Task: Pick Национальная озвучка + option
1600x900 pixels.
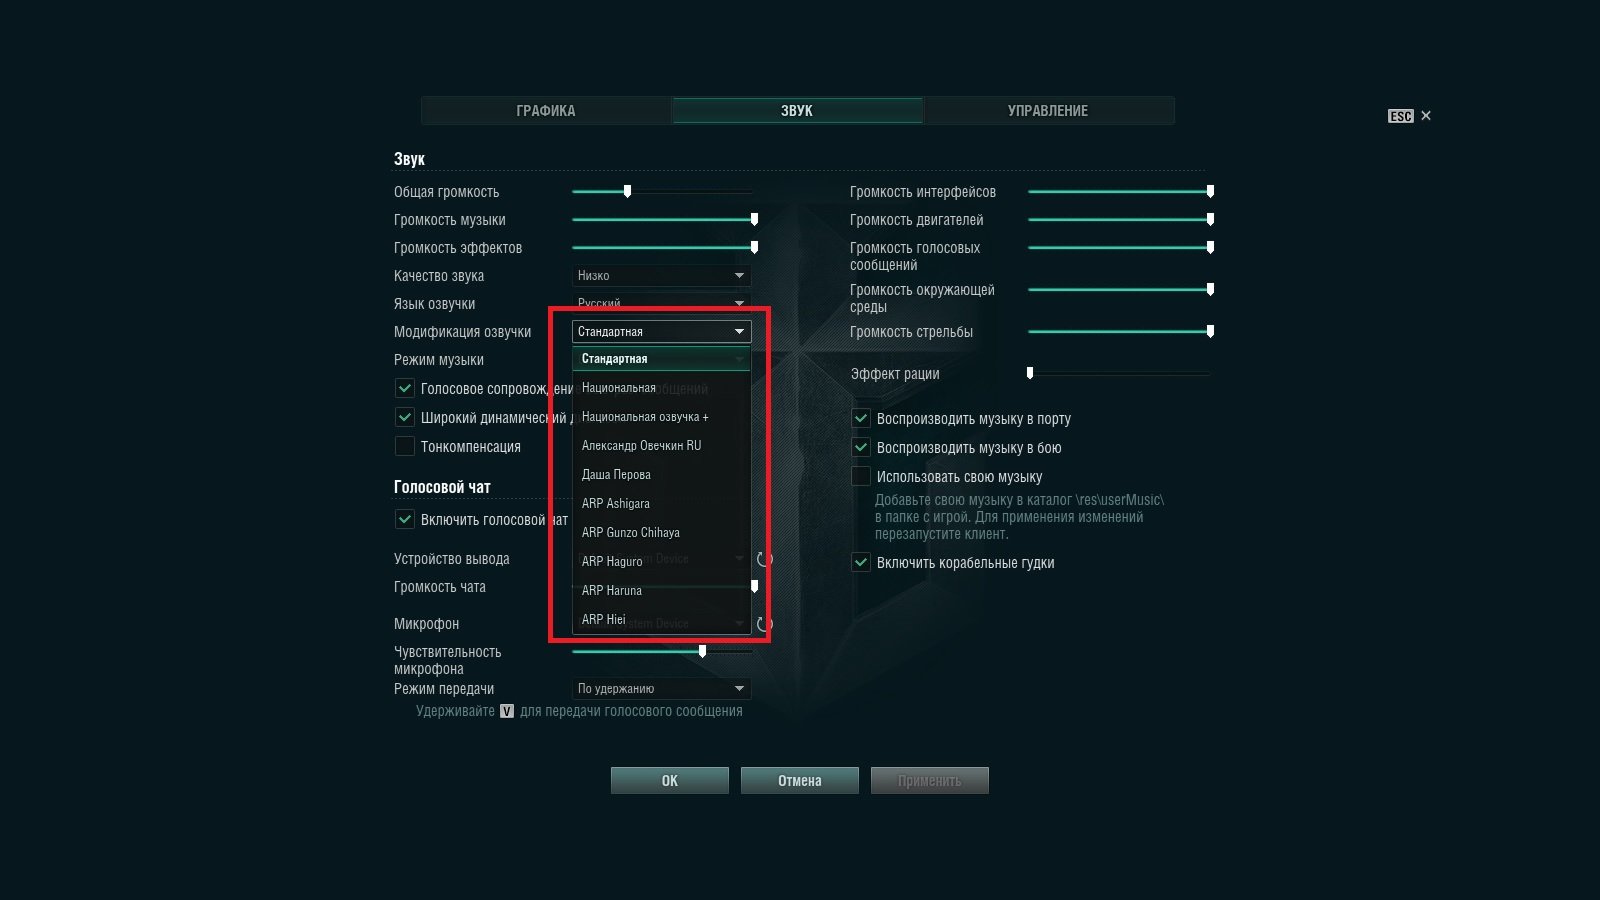Action: coord(661,417)
